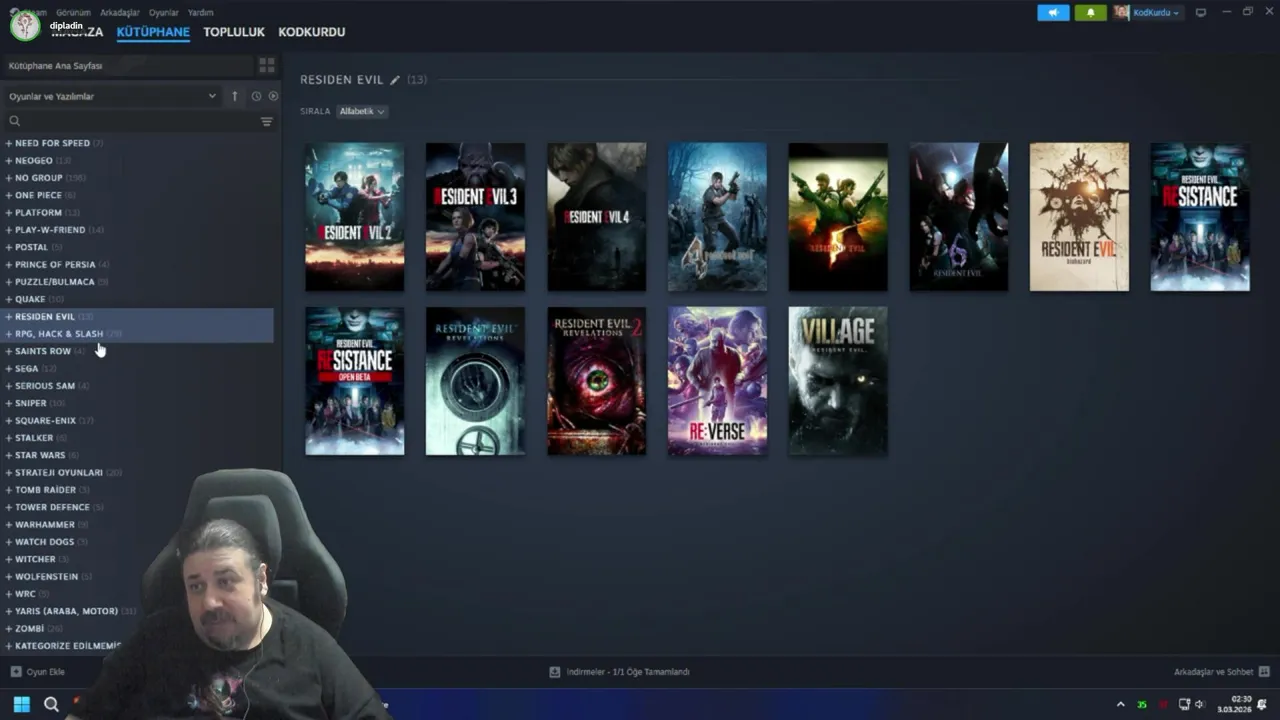
Task: Select the WATCH DOGS collection row
Action: (138, 542)
